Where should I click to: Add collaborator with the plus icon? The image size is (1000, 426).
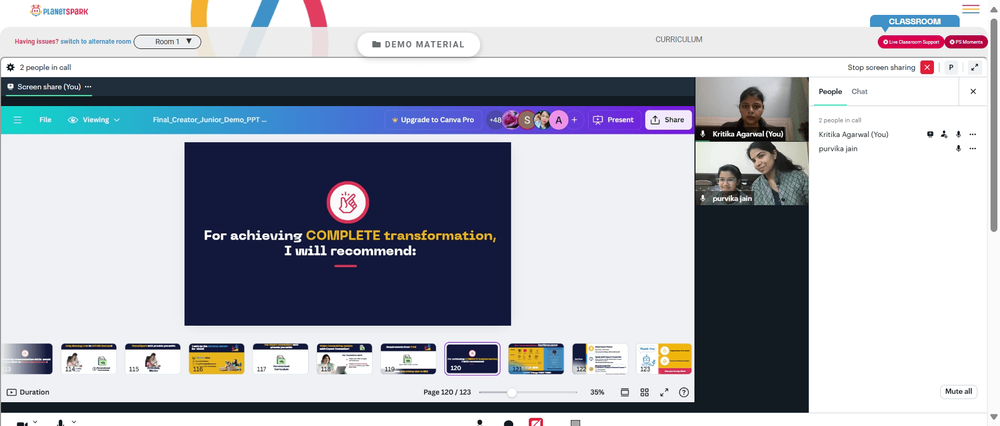[574, 120]
